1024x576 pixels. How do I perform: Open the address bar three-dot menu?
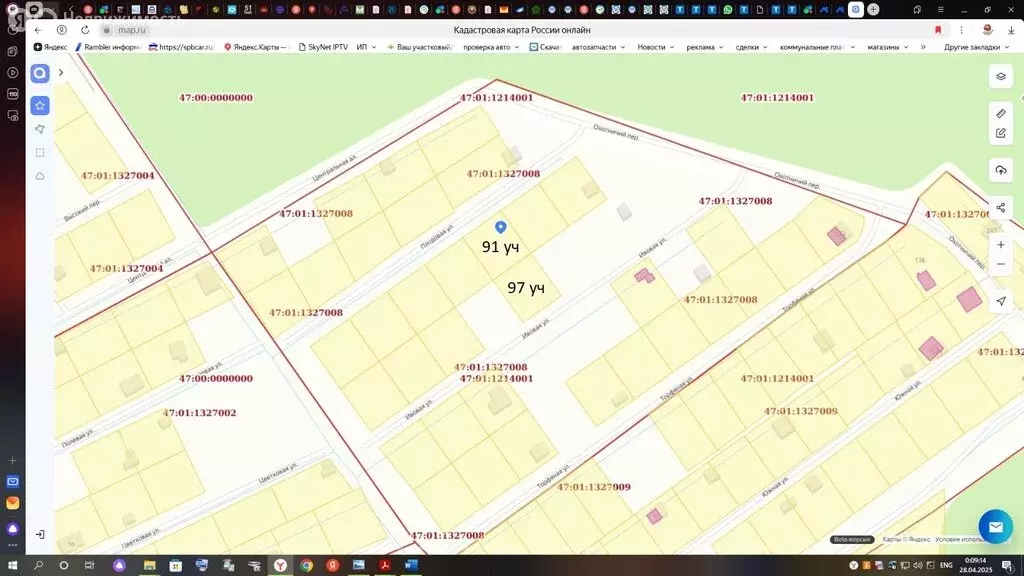click(961, 30)
